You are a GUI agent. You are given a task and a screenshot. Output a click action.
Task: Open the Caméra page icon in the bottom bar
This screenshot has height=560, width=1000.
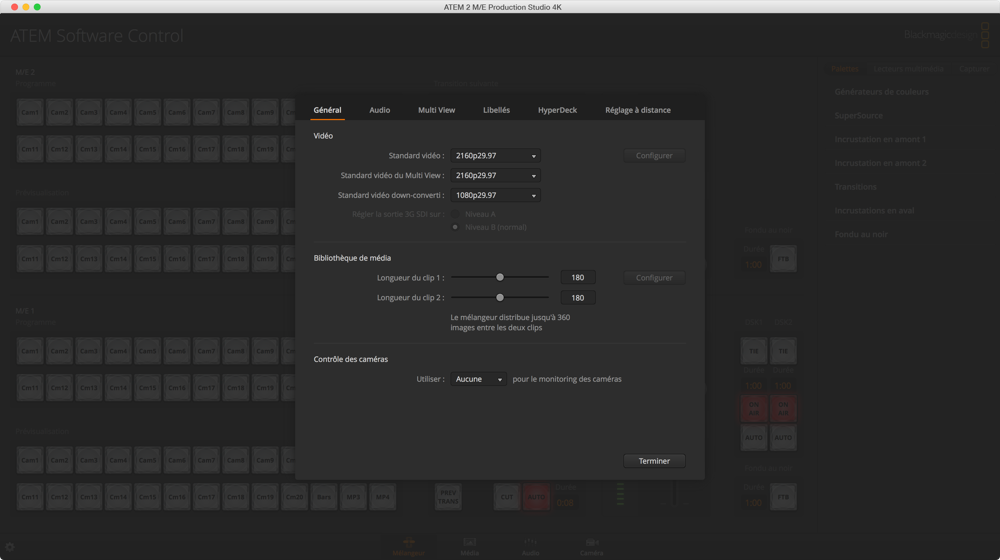[591, 547]
